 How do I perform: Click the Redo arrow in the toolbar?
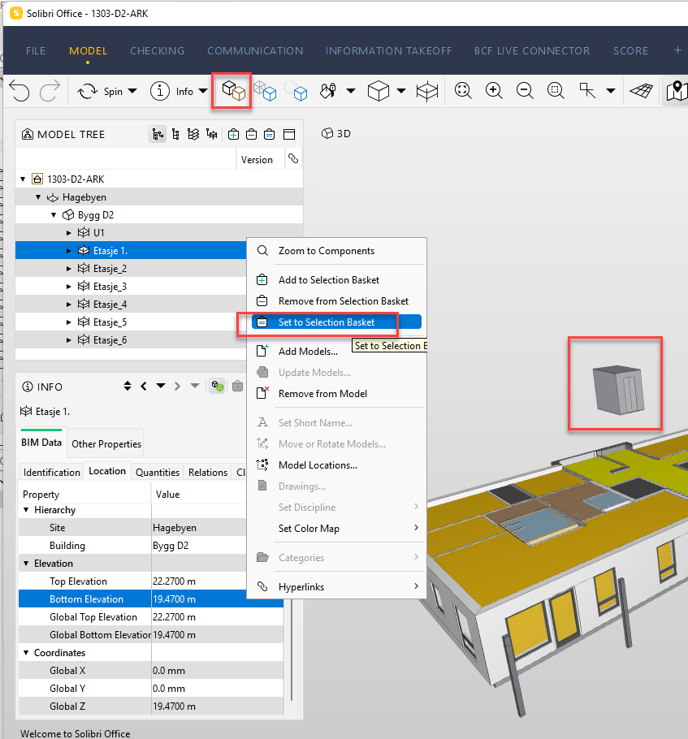tap(50, 90)
